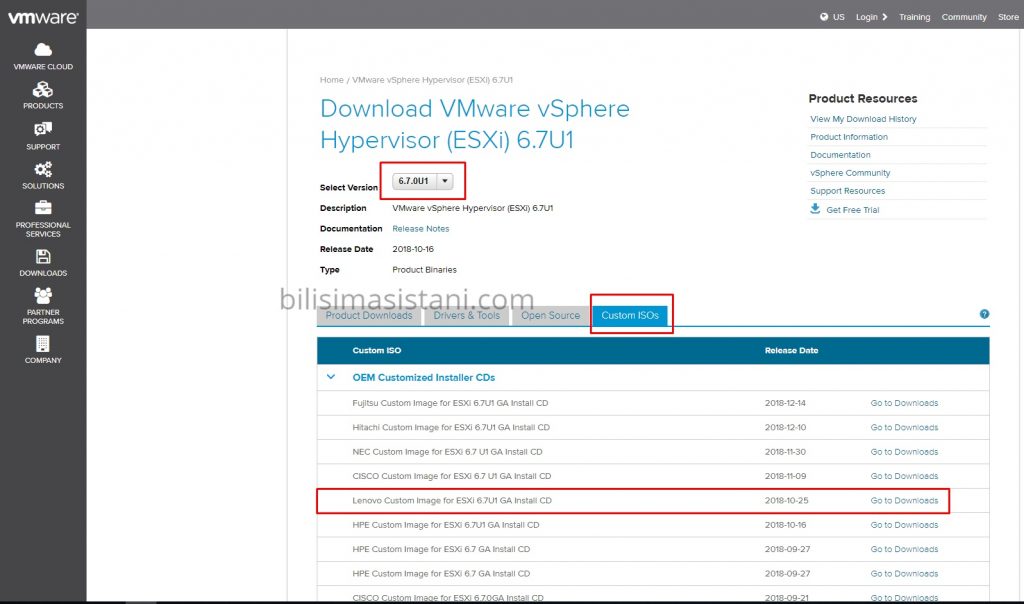This screenshot has width=1024, height=604.
Task: Switch to the Open Source tab
Action: 551,315
